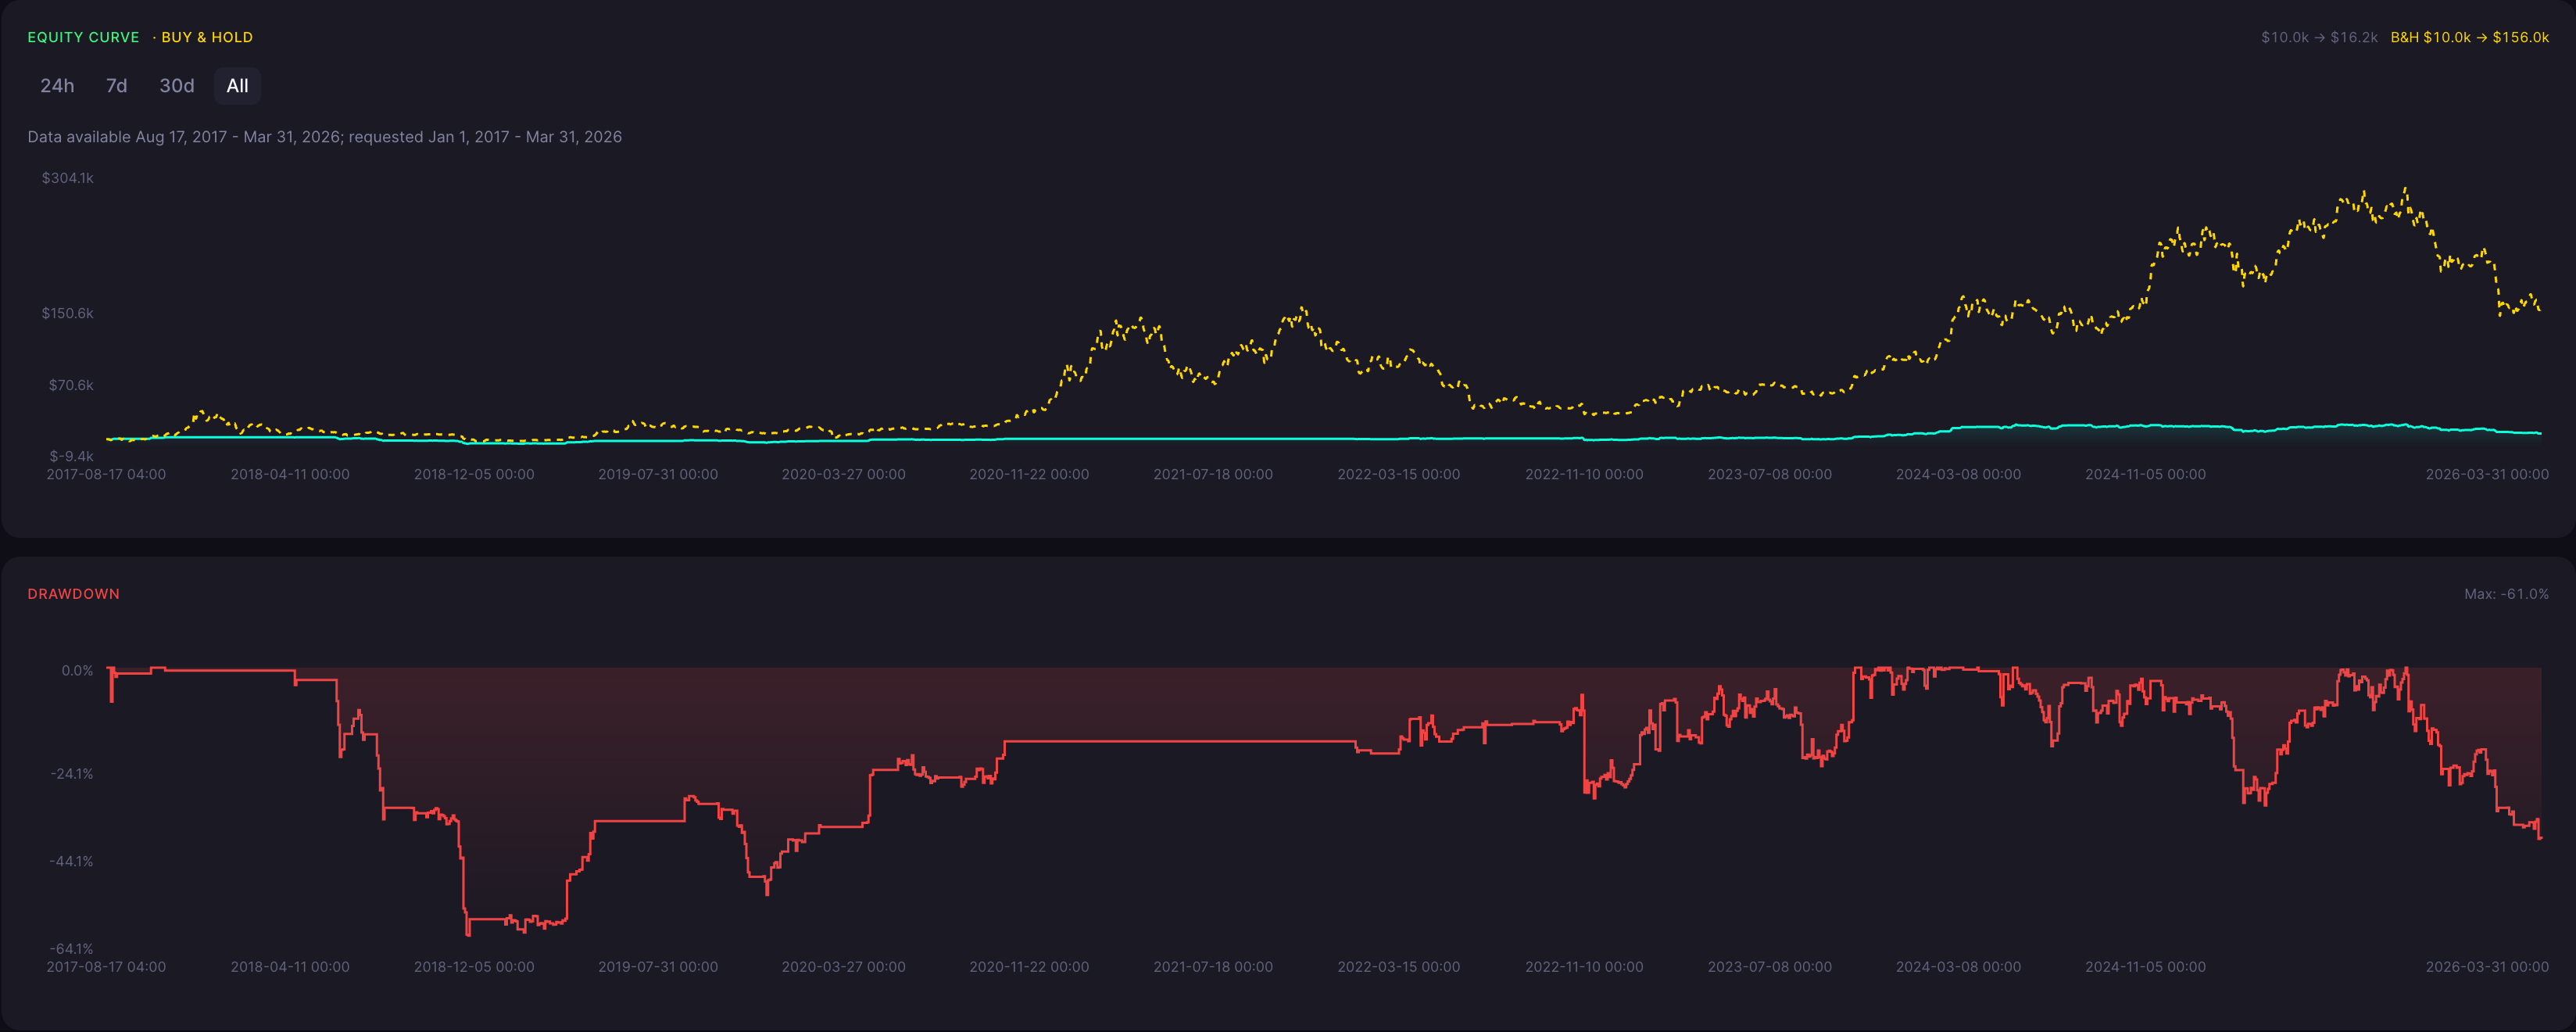The width and height of the screenshot is (2576, 1032).
Task: Click the buy & hold peak near late 2025
Action: (2405, 189)
